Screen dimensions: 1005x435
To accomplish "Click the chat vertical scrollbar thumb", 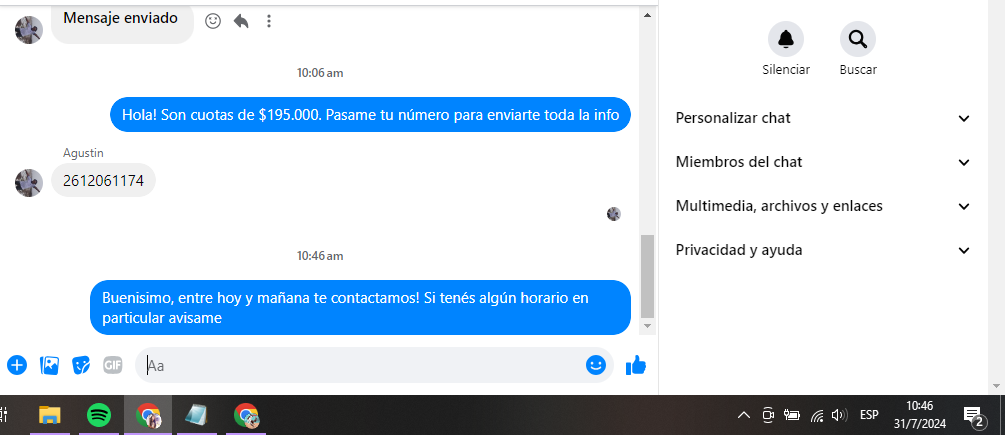I will (x=647, y=276).
